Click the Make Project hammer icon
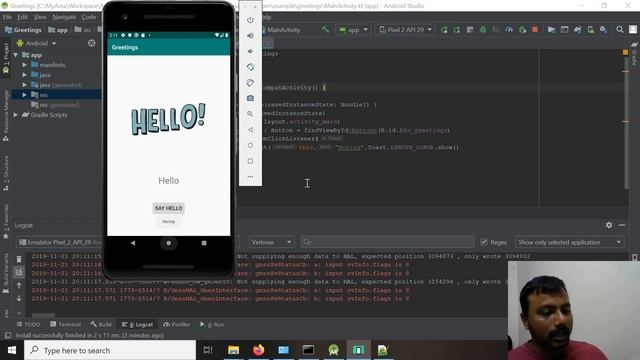Viewport: 640px width, 360px height. (325, 29)
